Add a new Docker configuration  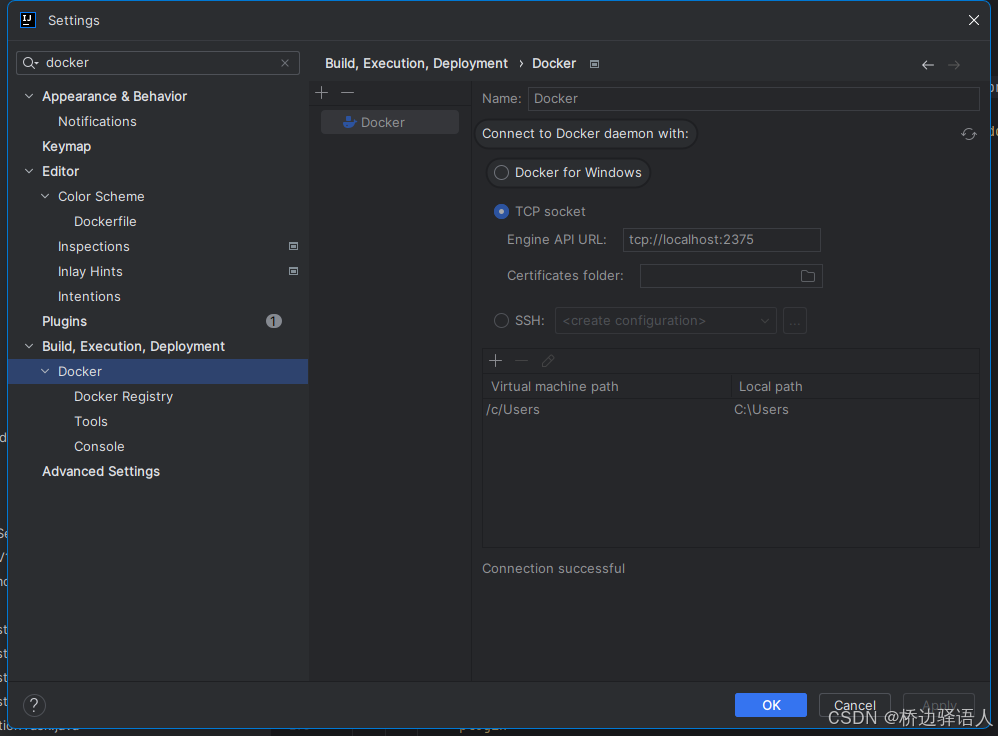[x=321, y=92]
